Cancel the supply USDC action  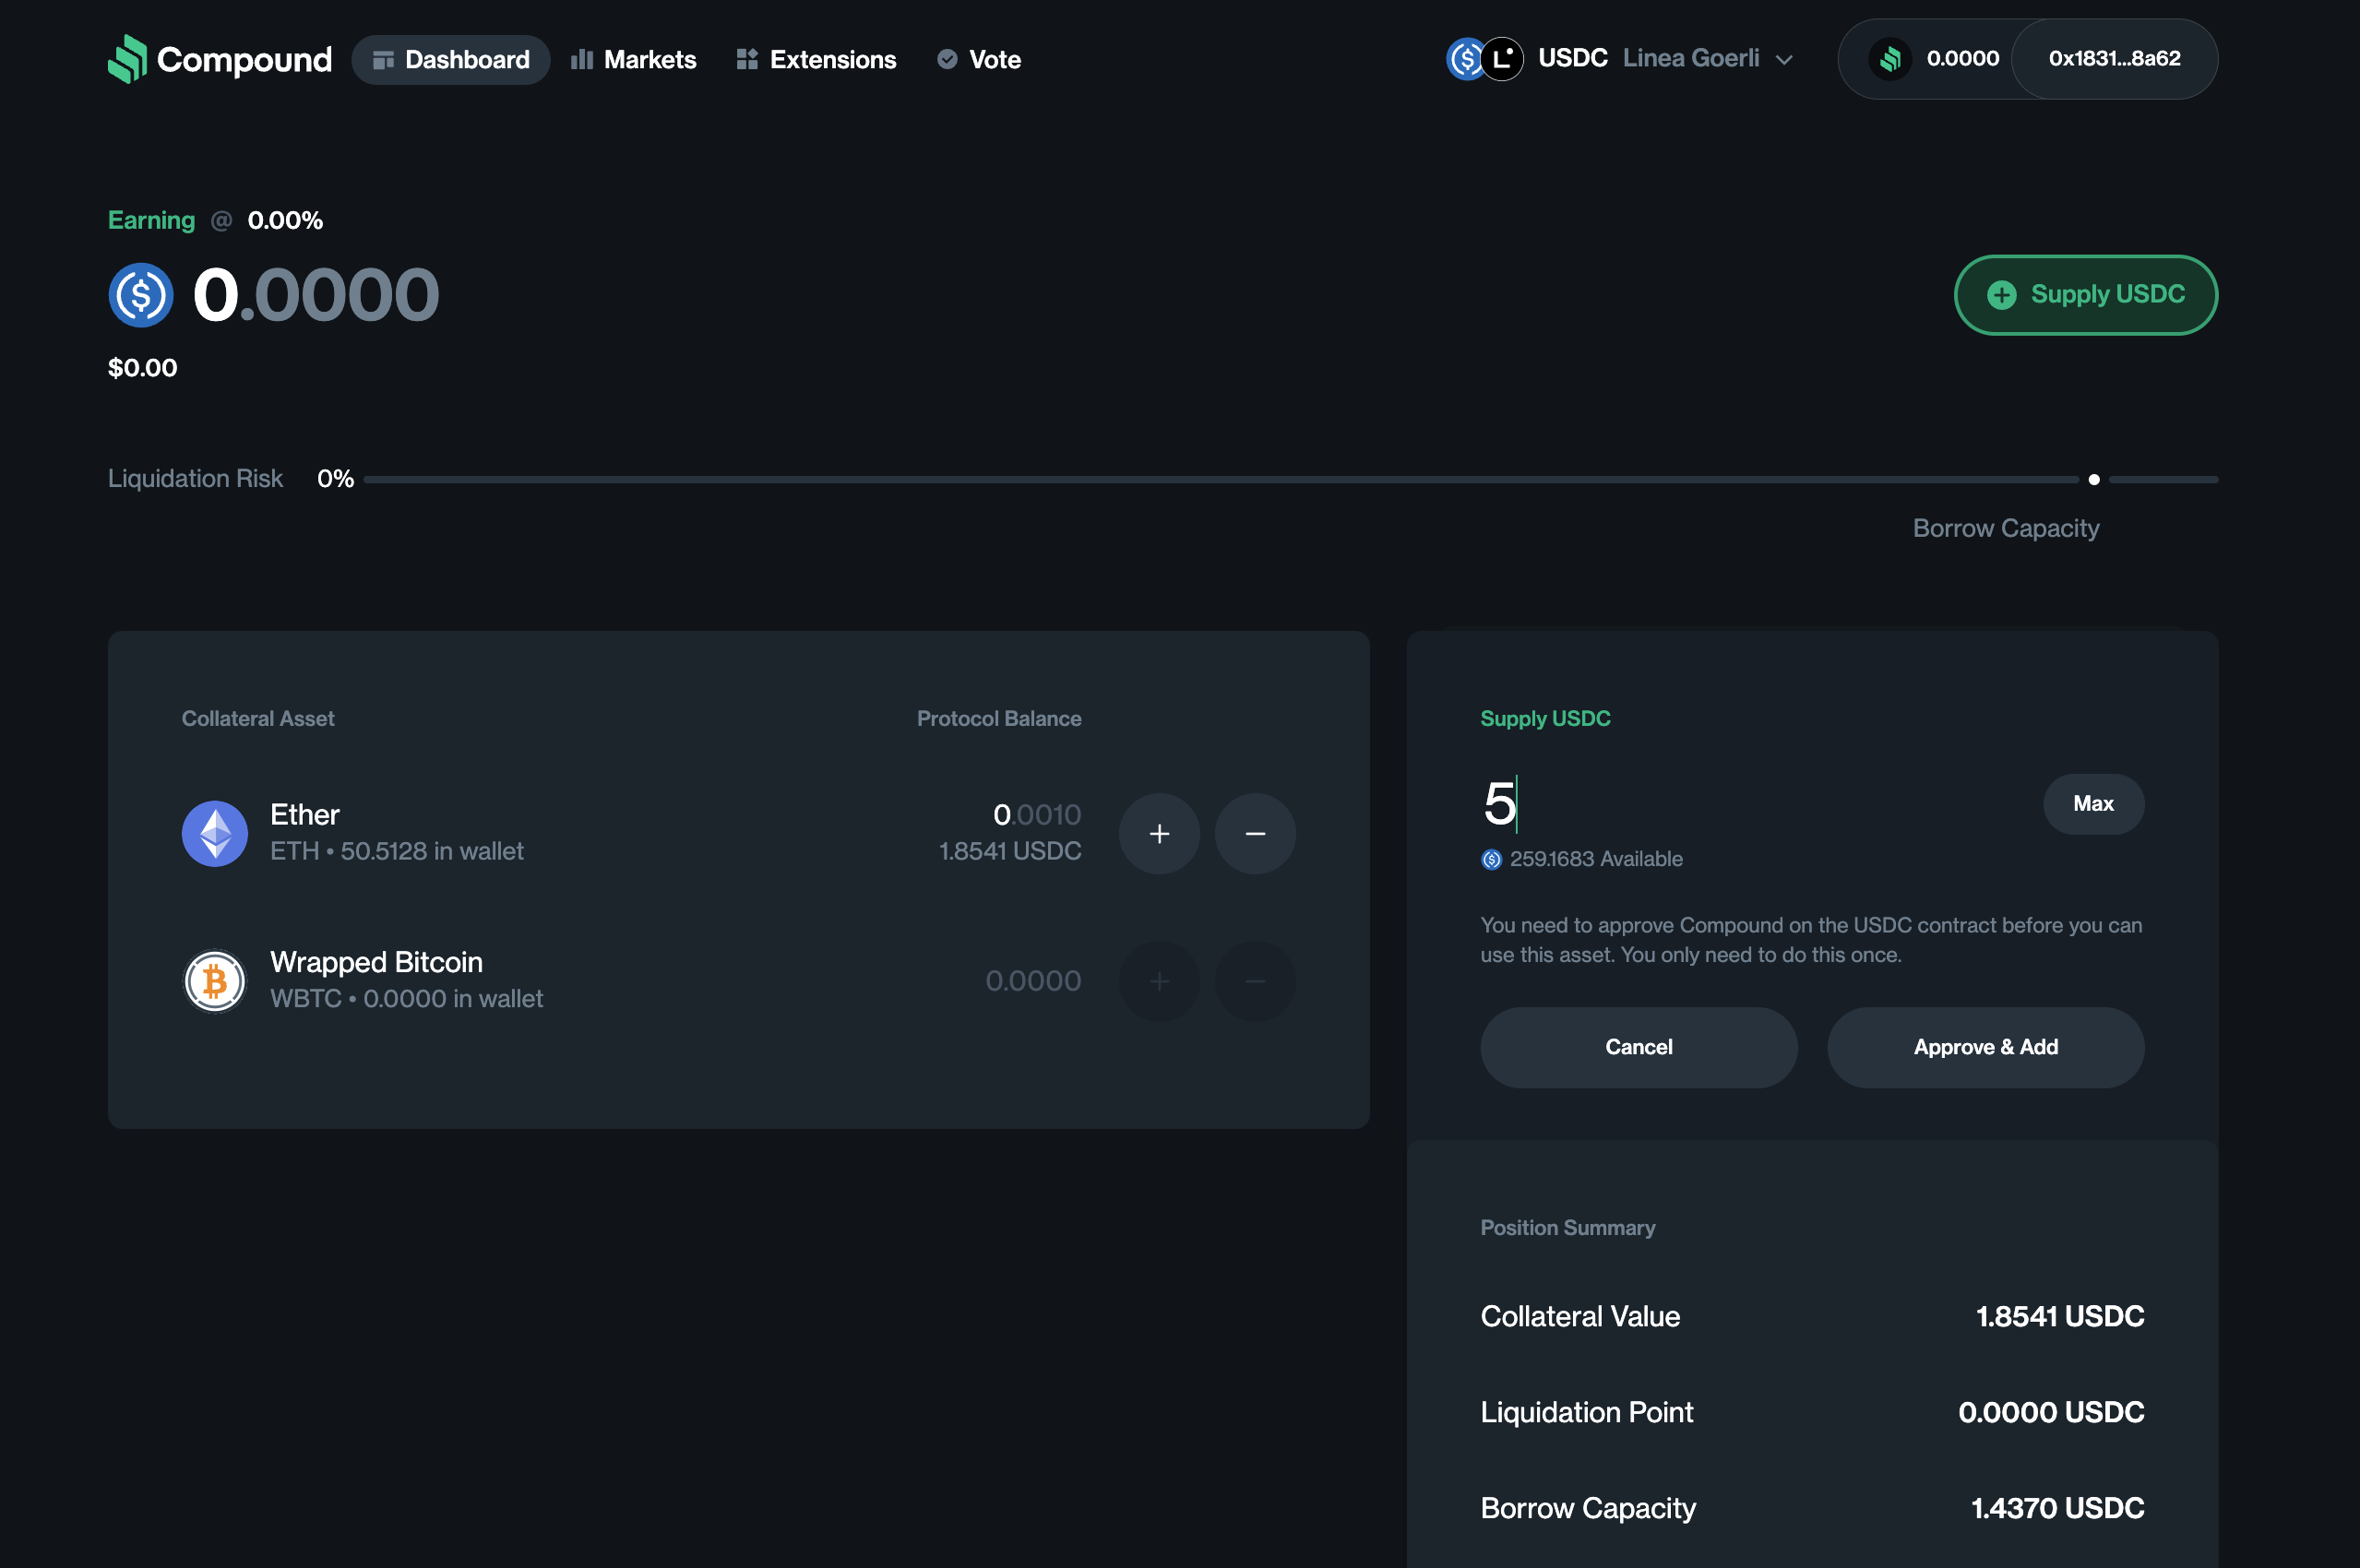click(x=1638, y=1047)
